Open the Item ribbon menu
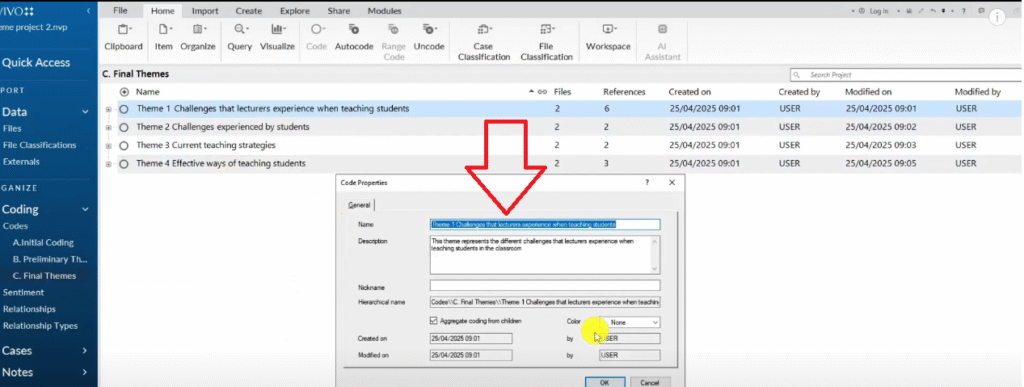Image resolution: width=1024 pixels, height=387 pixels. point(163,37)
